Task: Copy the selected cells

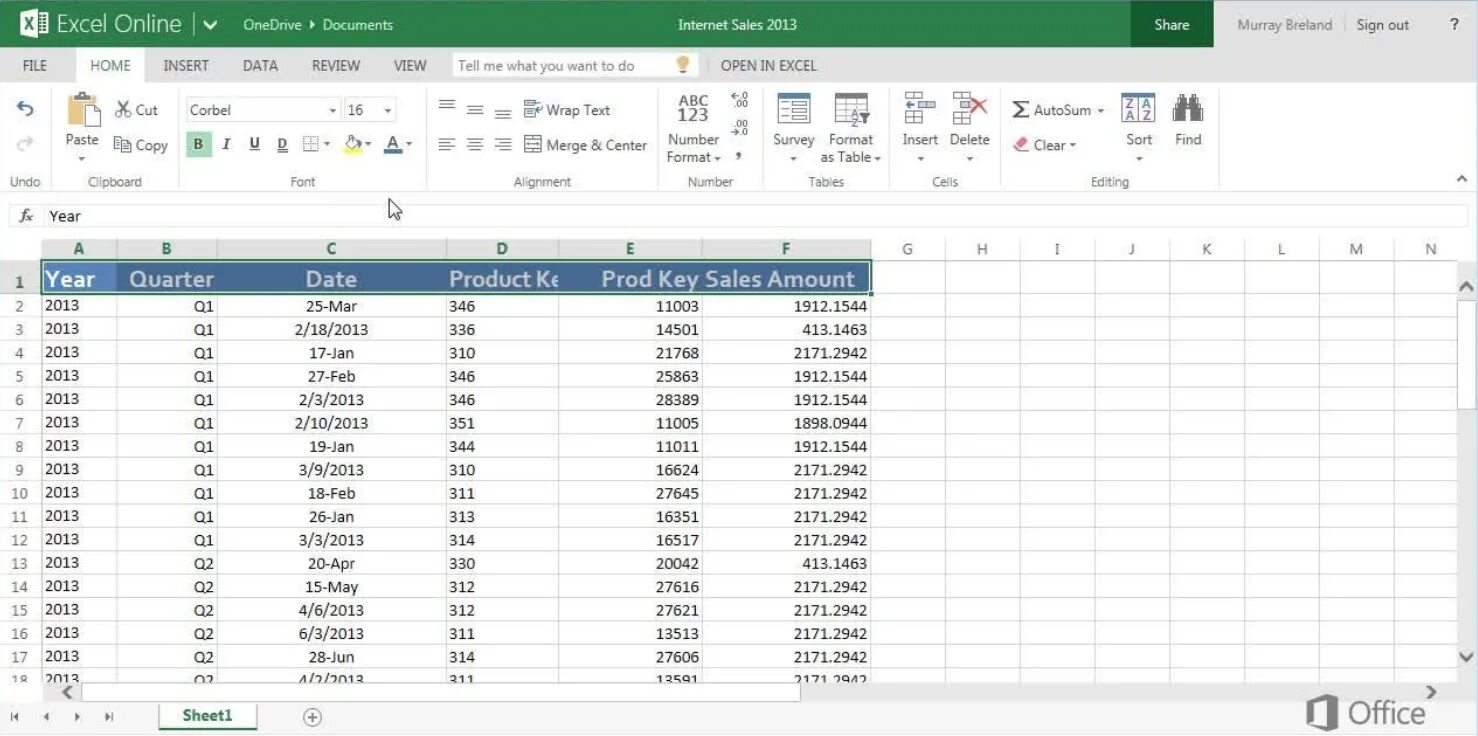Action: coord(140,145)
